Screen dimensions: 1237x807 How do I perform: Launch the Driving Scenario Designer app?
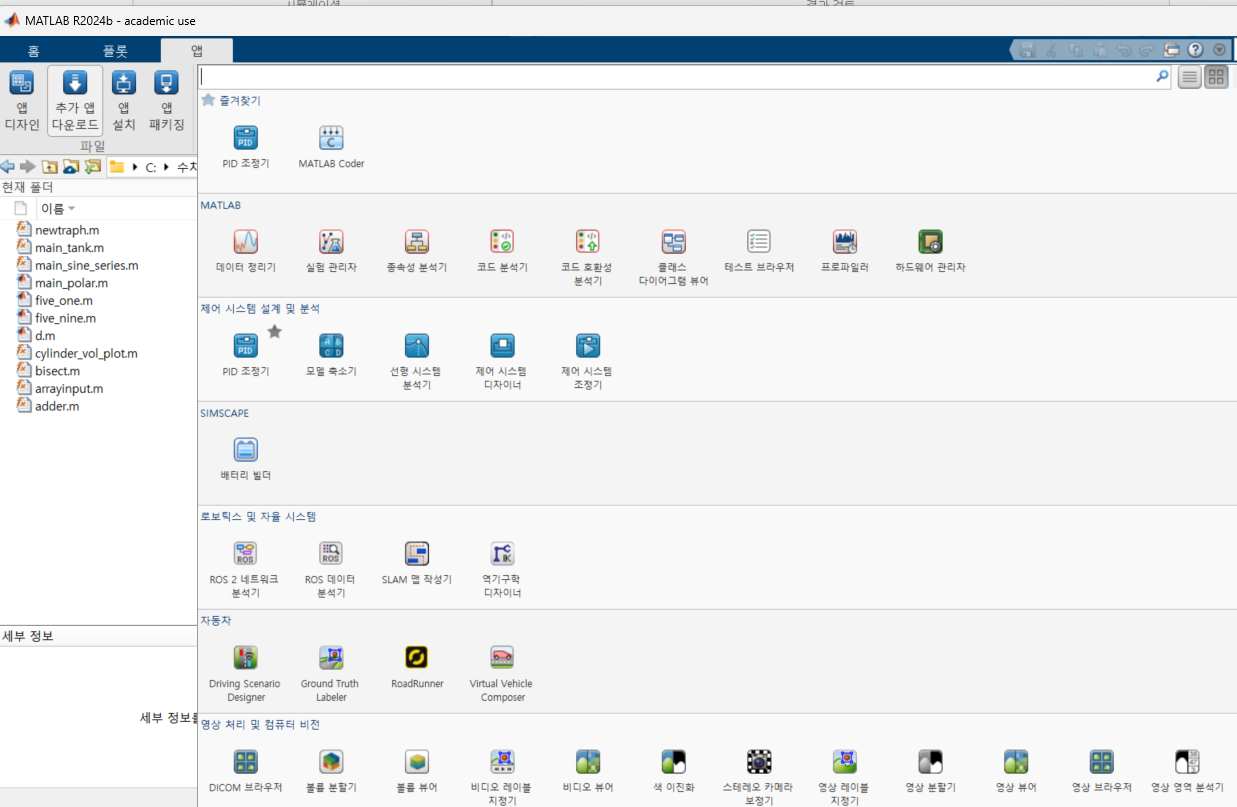[246, 674]
